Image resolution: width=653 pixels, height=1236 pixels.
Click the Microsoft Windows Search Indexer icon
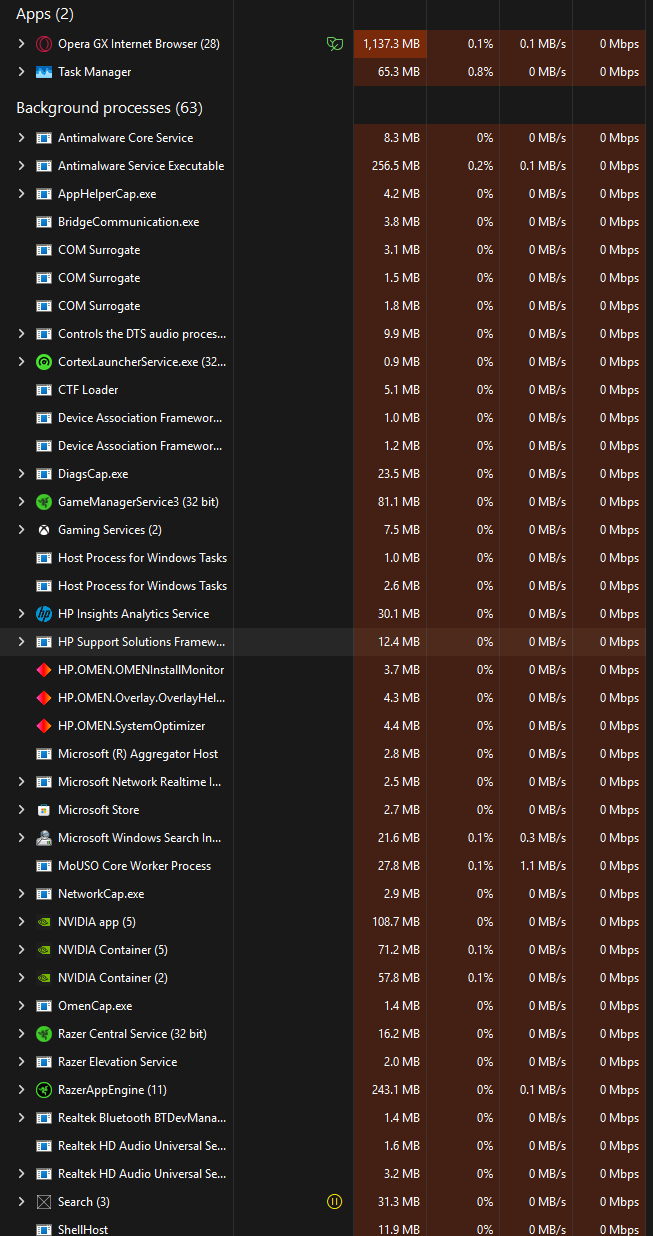click(44, 838)
